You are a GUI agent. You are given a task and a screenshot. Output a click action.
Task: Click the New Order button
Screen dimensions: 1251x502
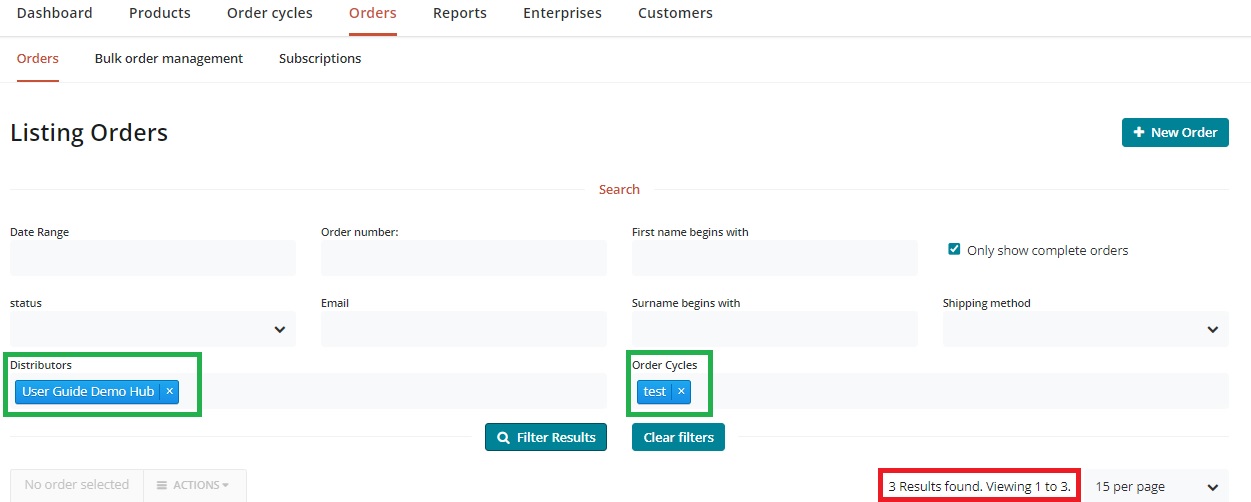[1175, 132]
